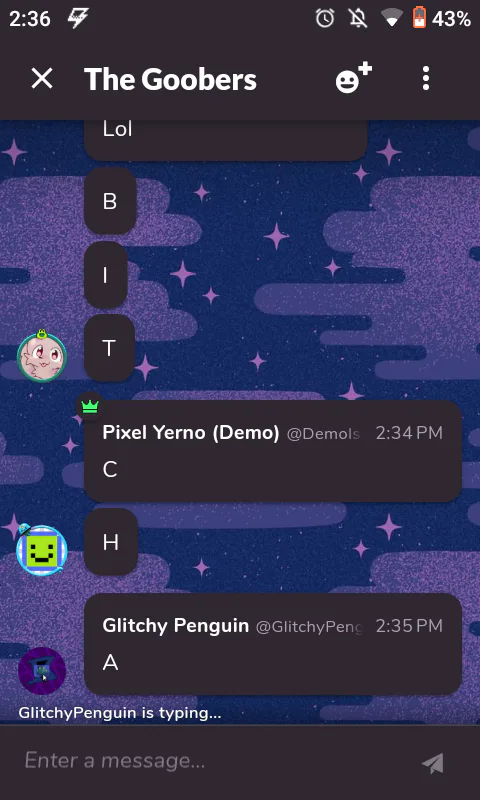Open the pink creature user avatar
This screenshot has width=480, height=800.
pos(41,356)
